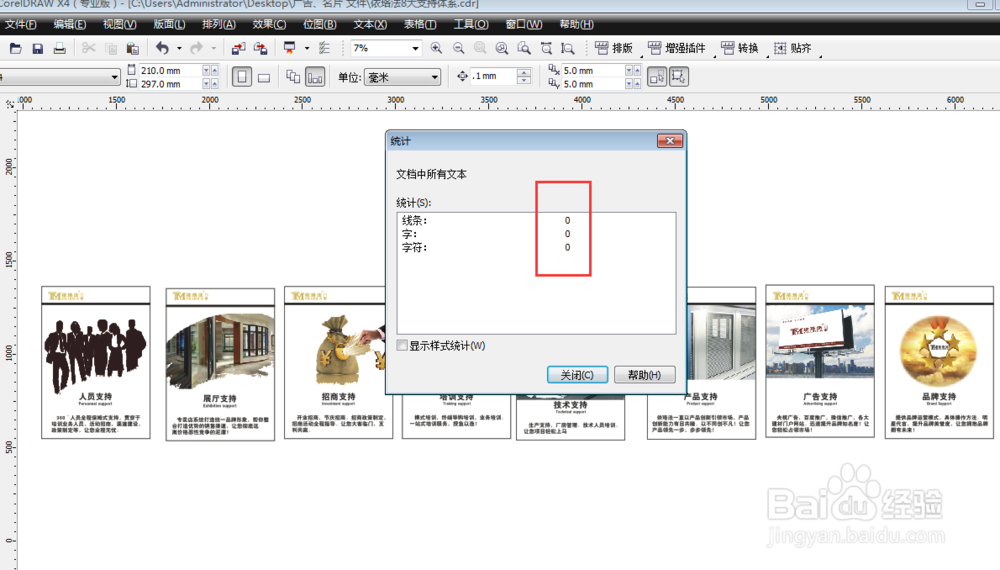Click the Redo arrow
This screenshot has height=570, width=1000.
pos(197,48)
